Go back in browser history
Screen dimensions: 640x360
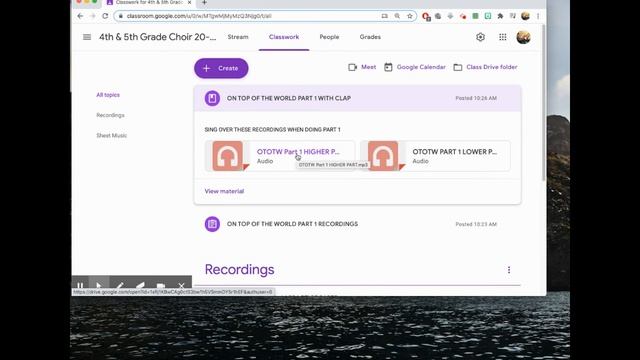pyautogui.click(x=80, y=16)
